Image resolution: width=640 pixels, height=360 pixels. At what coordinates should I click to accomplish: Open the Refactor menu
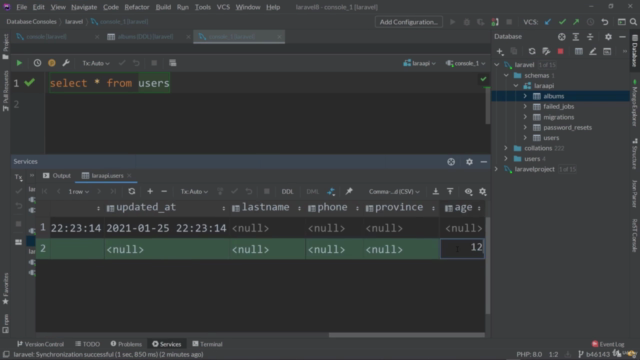[137, 7]
